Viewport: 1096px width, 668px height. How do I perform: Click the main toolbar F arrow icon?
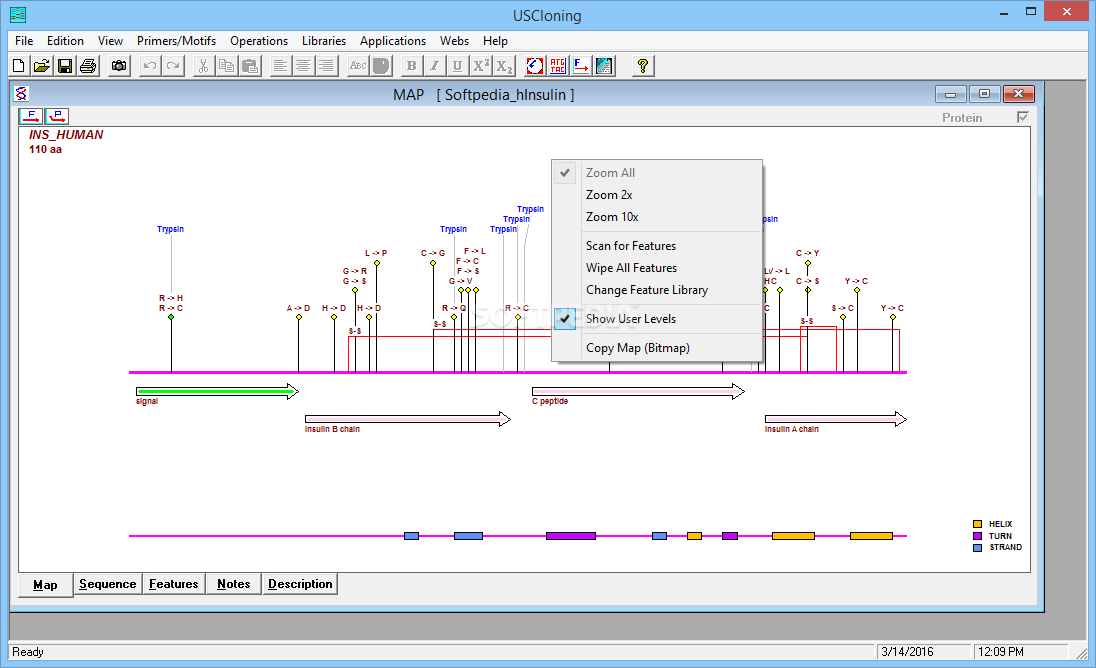tap(581, 66)
